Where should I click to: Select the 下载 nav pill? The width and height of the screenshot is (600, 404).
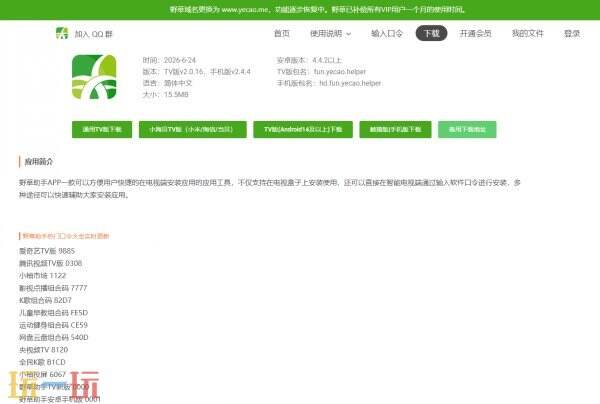tap(431, 33)
